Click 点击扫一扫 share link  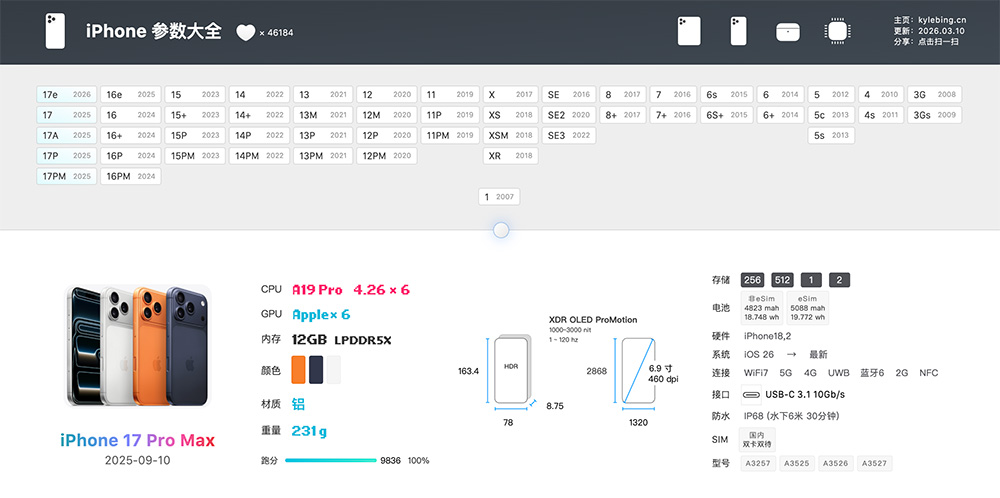click(938, 42)
